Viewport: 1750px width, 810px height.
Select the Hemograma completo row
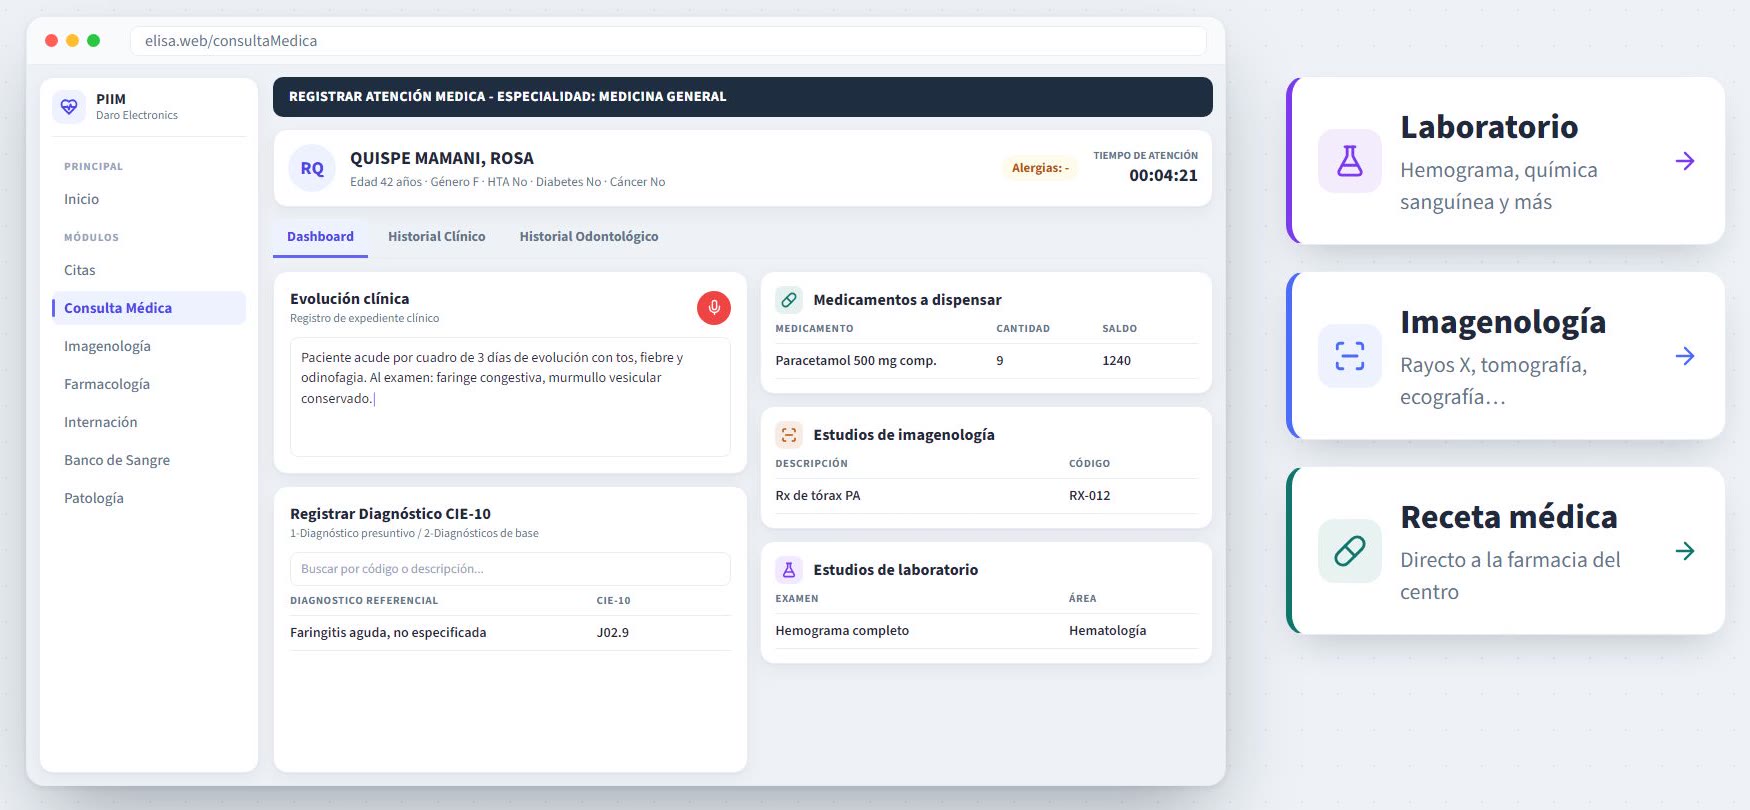click(987, 631)
